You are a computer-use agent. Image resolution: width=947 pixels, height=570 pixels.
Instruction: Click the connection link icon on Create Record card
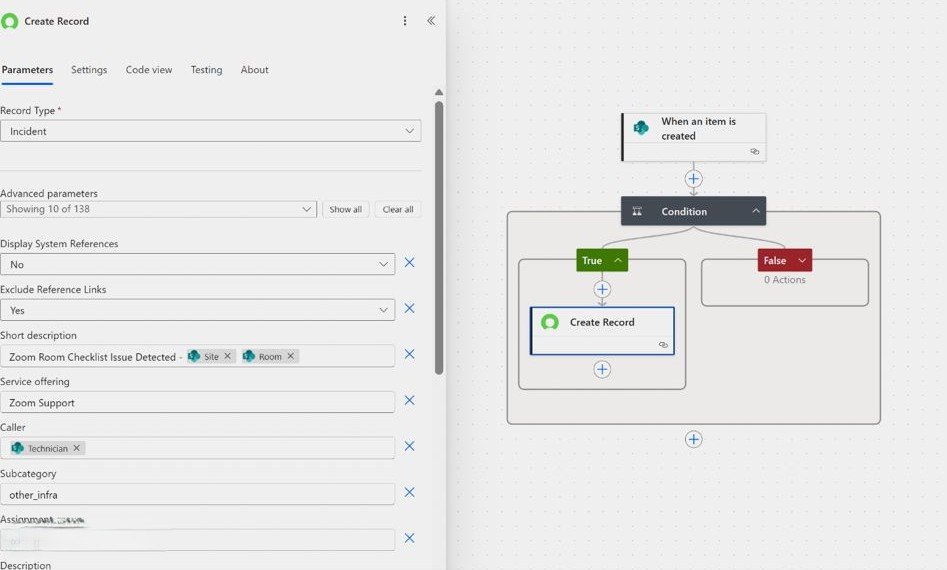pyautogui.click(x=663, y=345)
